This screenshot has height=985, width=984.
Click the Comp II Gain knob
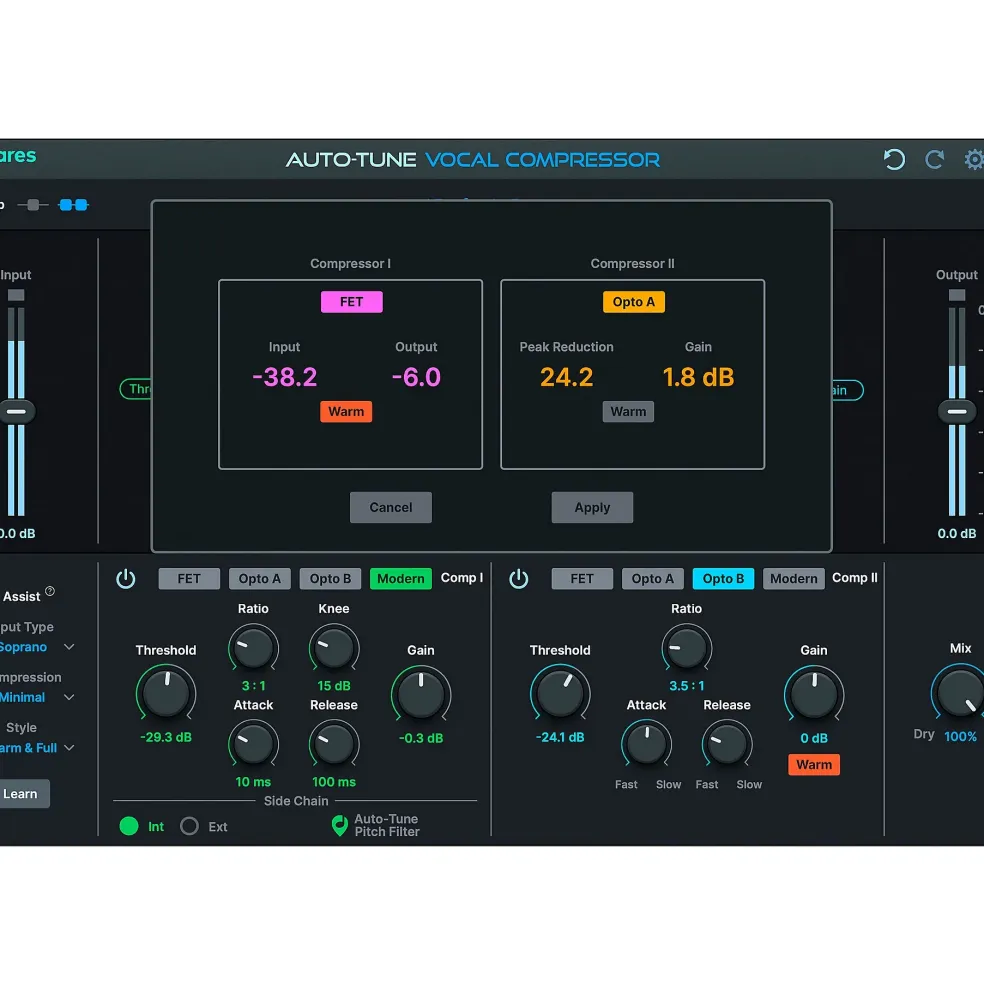[814, 694]
